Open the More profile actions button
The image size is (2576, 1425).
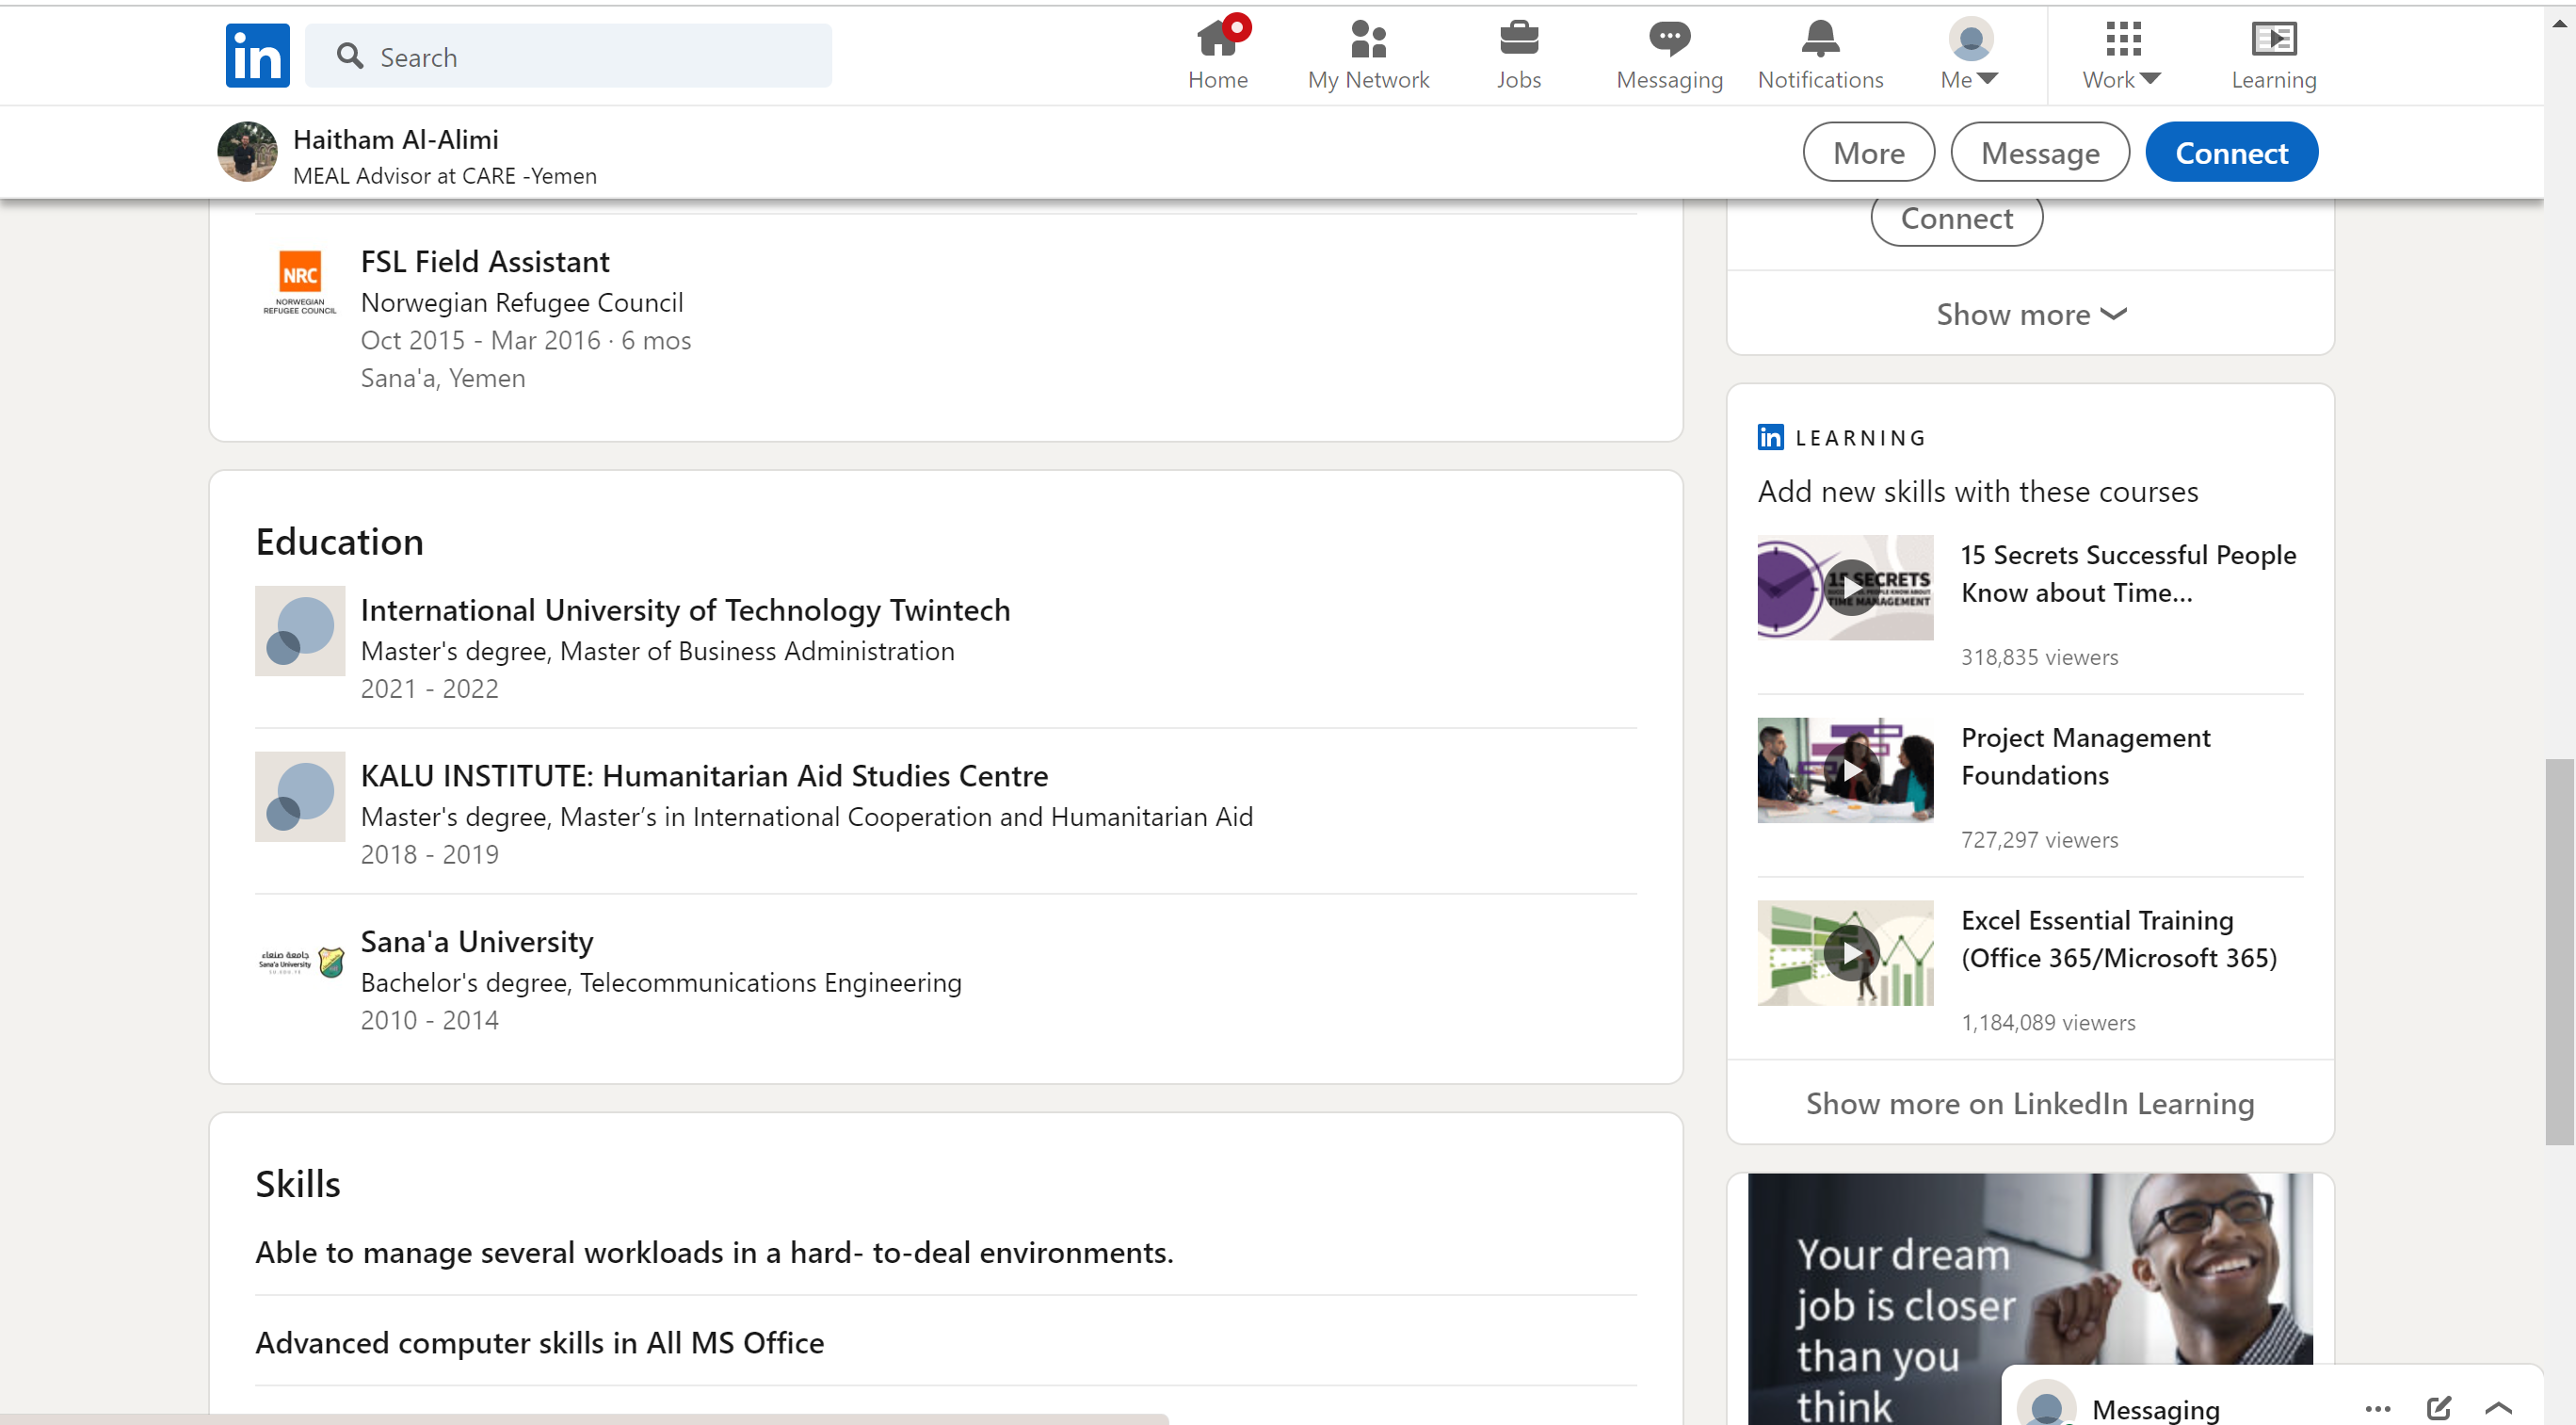click(1868, 153)
